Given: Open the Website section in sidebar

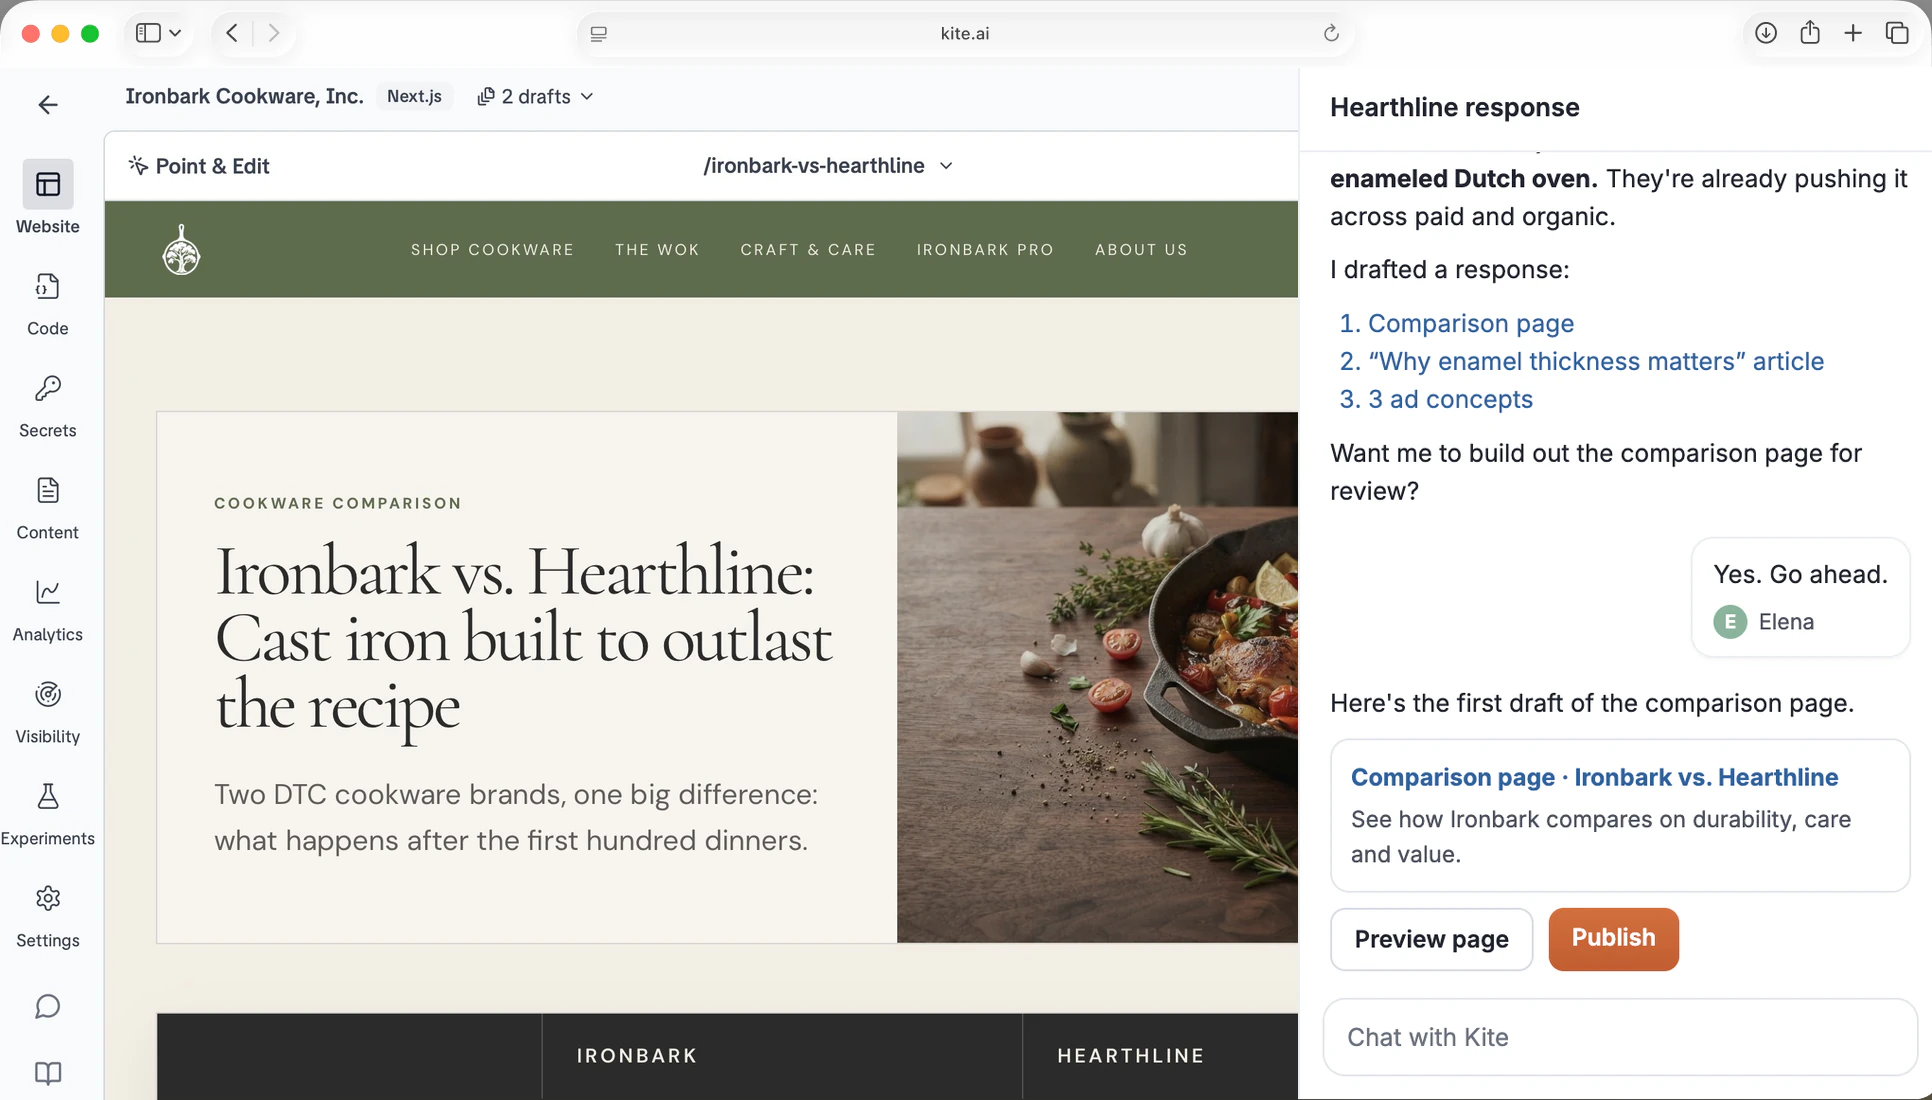Looking at the screenshot, I should (47, 198).
